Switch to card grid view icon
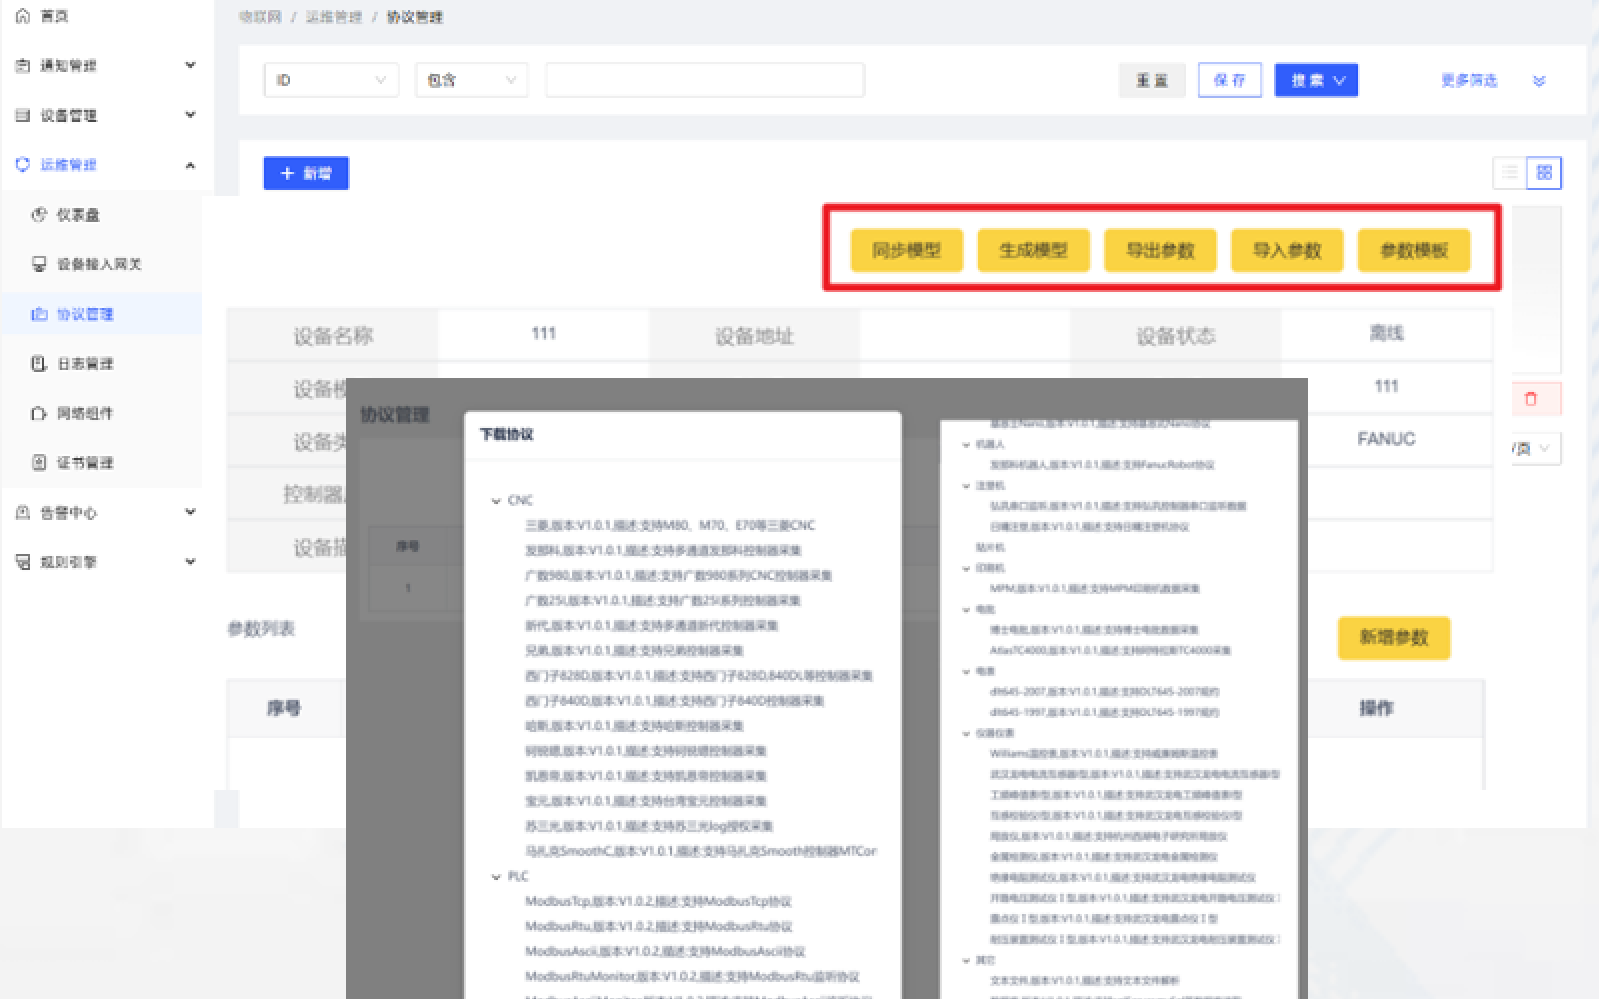1599x999 pixels. (x=1544, y=173)
